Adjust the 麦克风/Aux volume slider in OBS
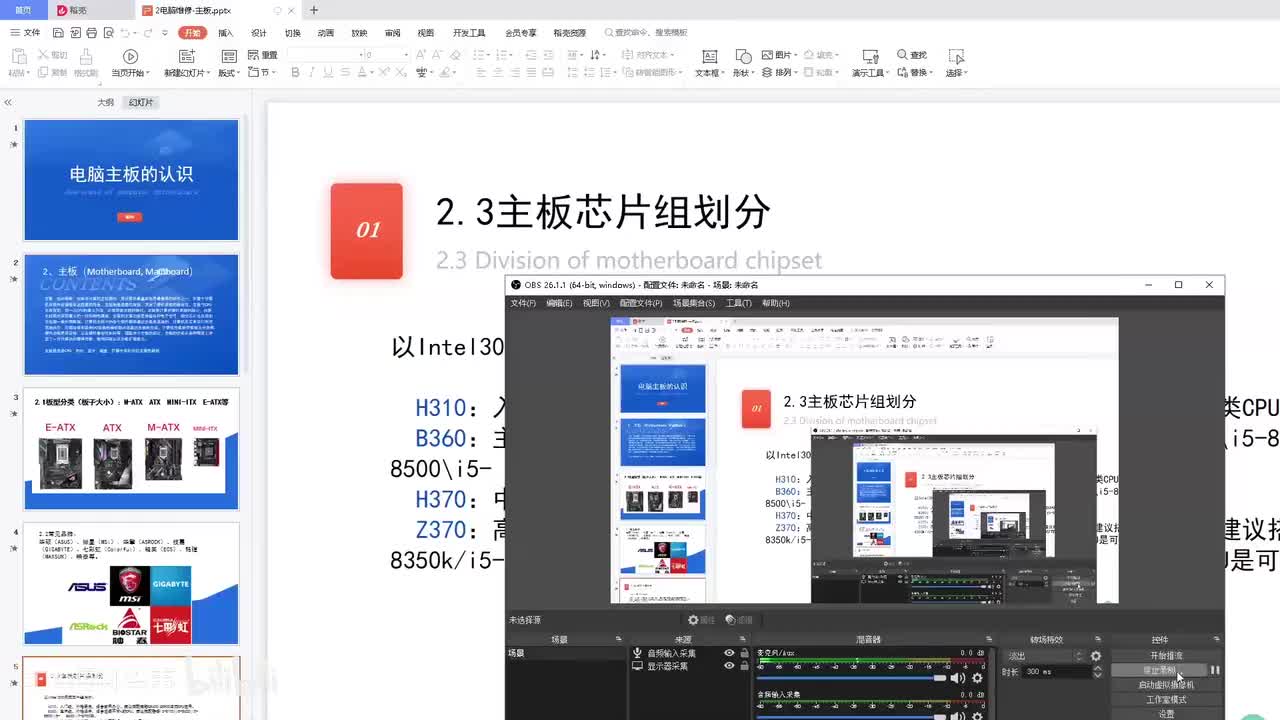Viewport: 1280px width, 720px height. tap(852, 678)
